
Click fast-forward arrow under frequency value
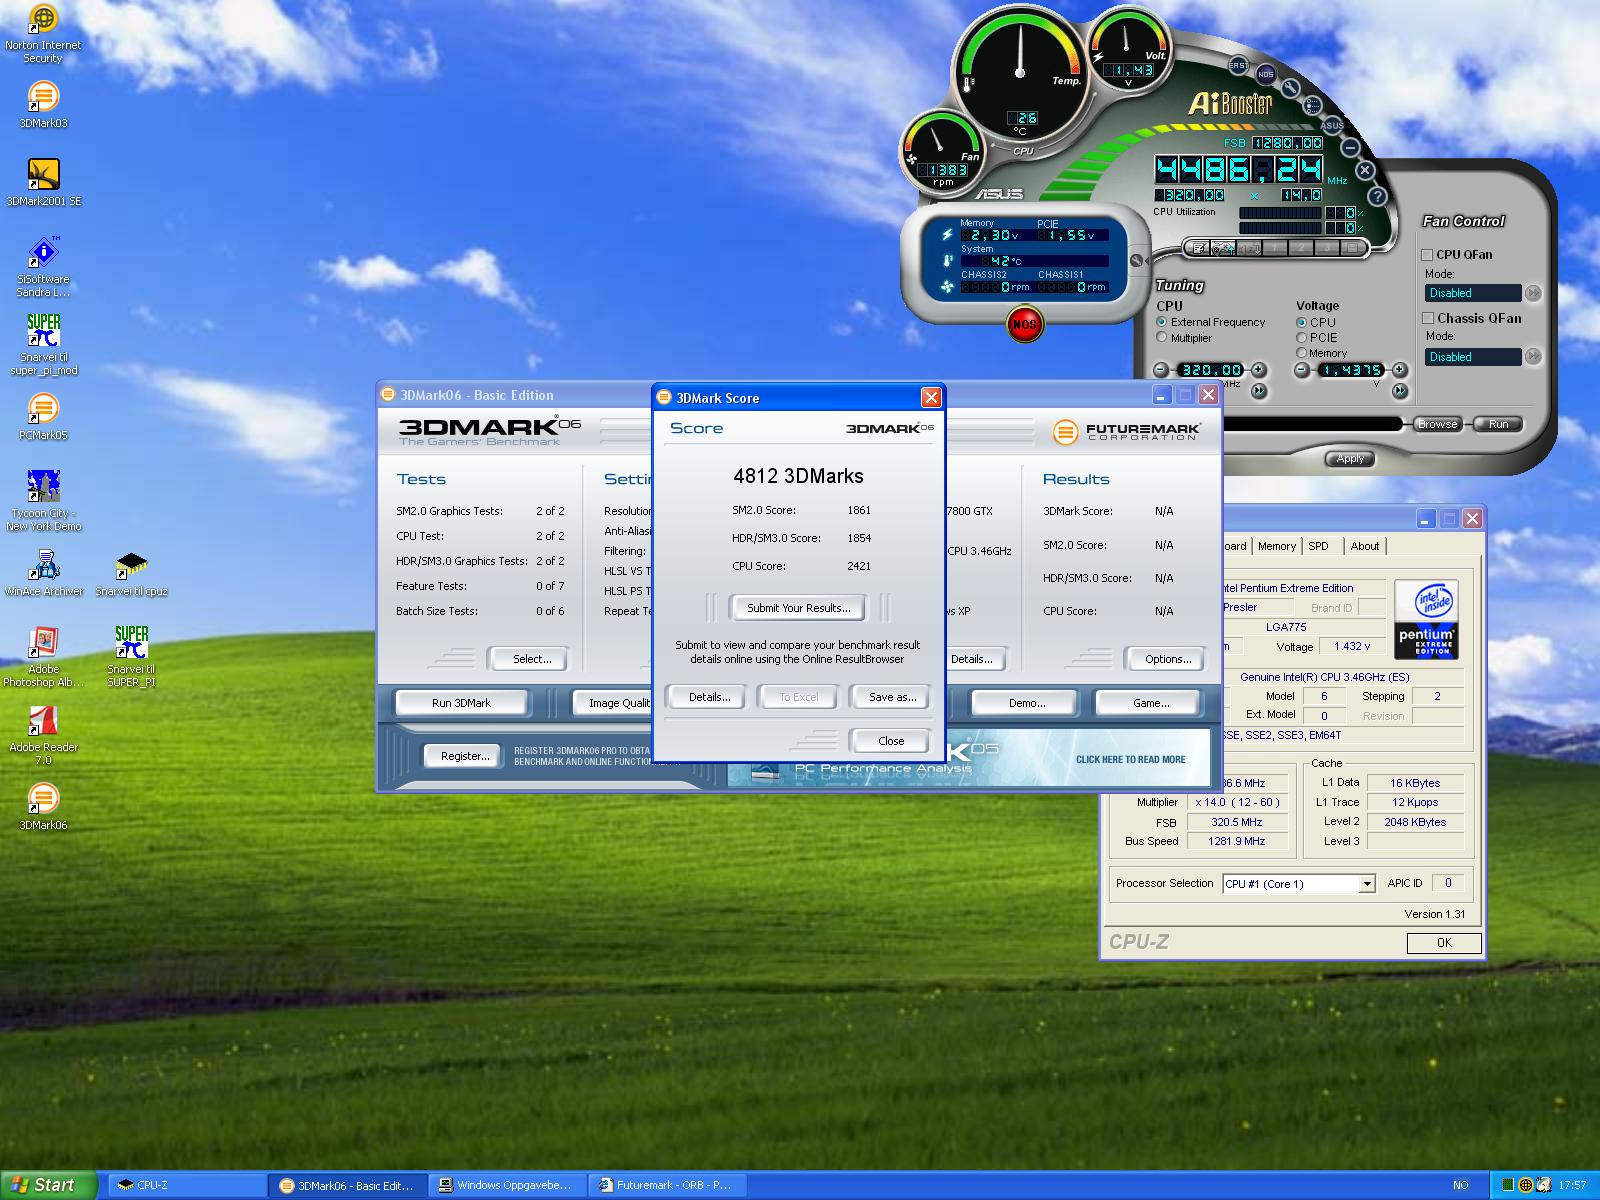(x=1259, y=391)
